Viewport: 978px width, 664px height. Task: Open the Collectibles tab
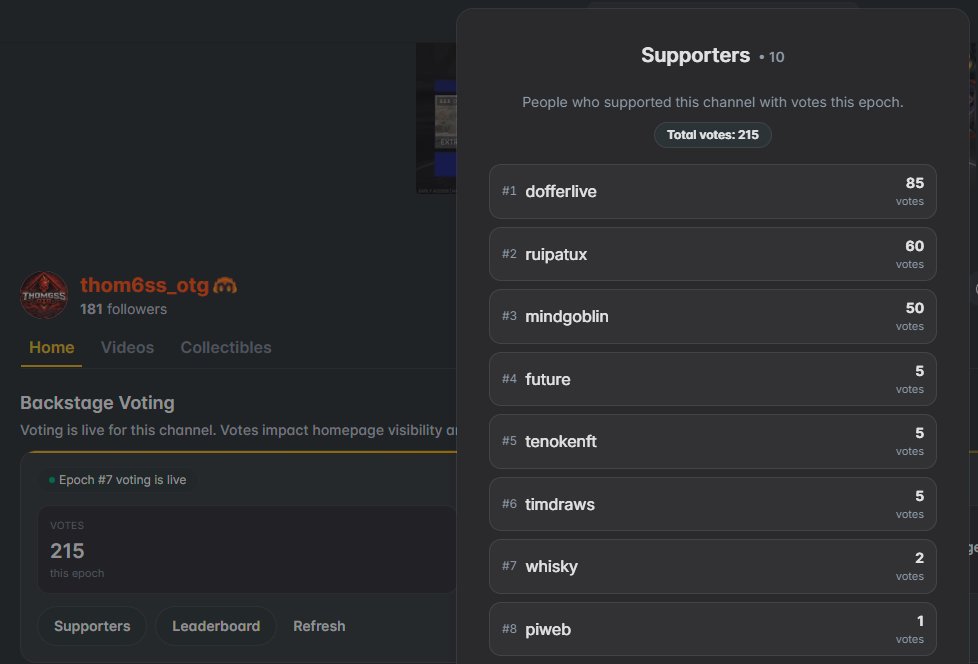[x=226, y=347]
